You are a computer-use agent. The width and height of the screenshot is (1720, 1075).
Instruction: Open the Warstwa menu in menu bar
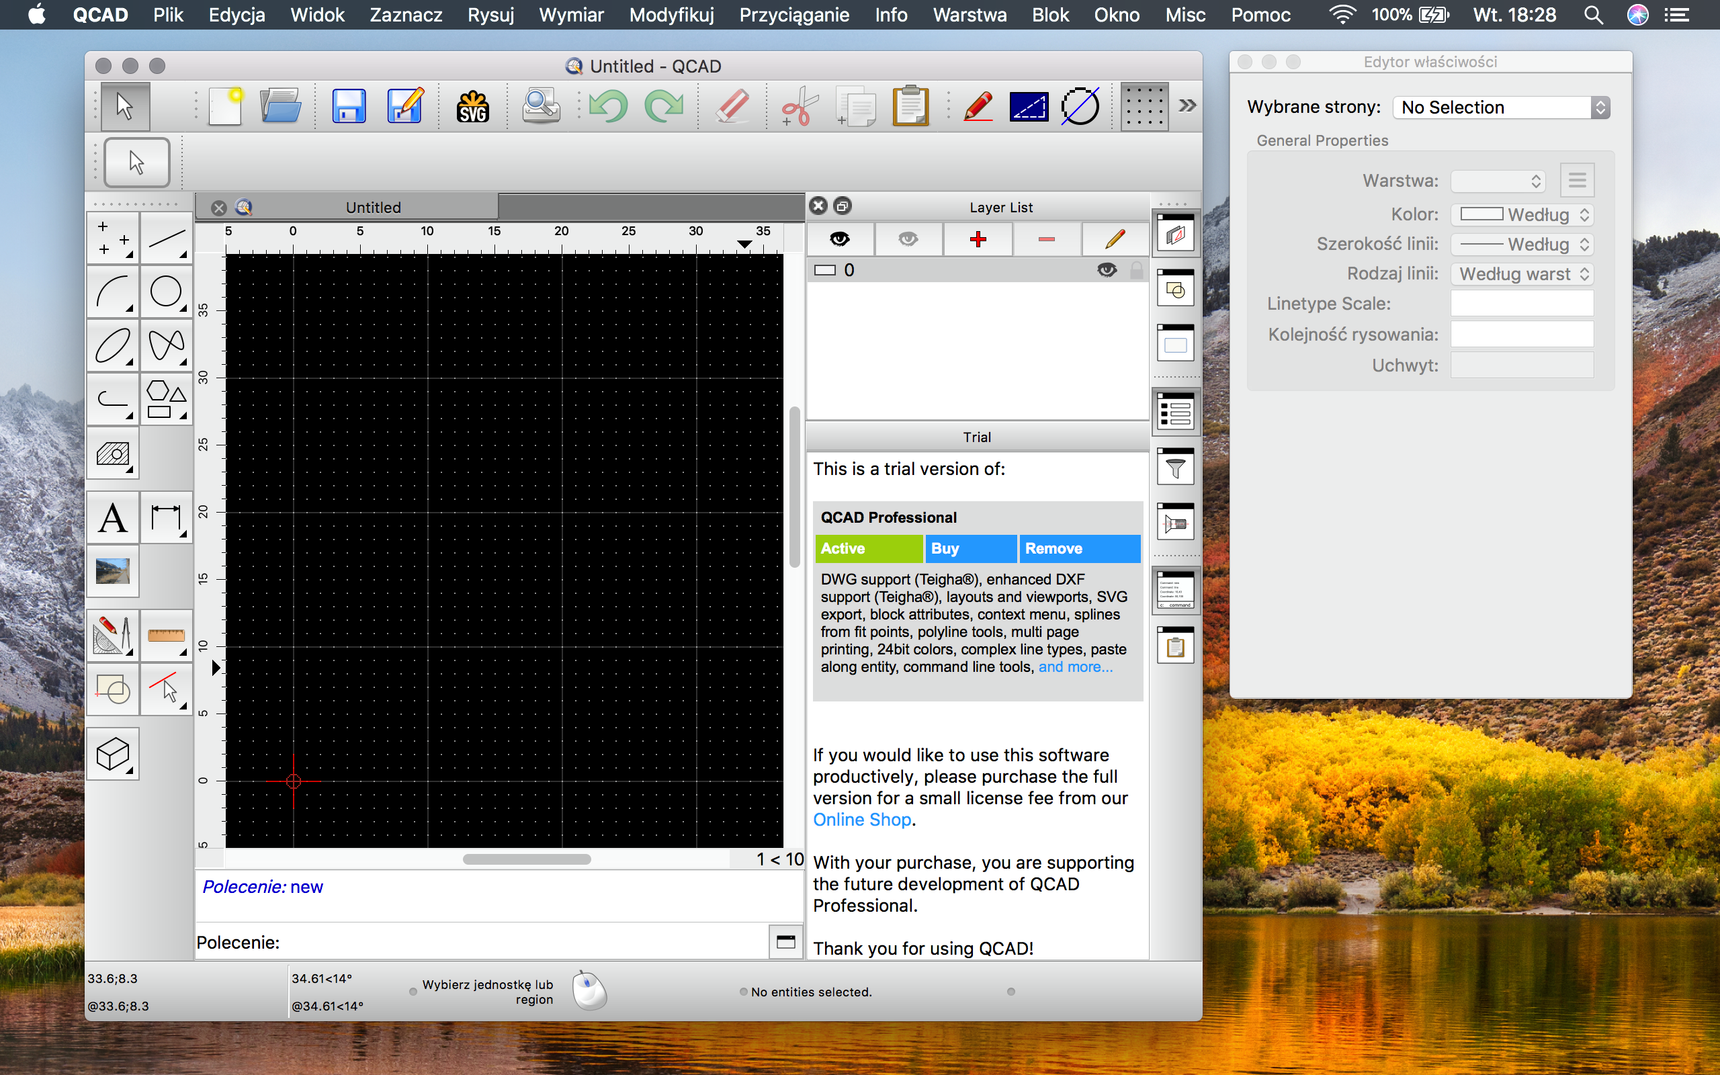click(969, 15)
